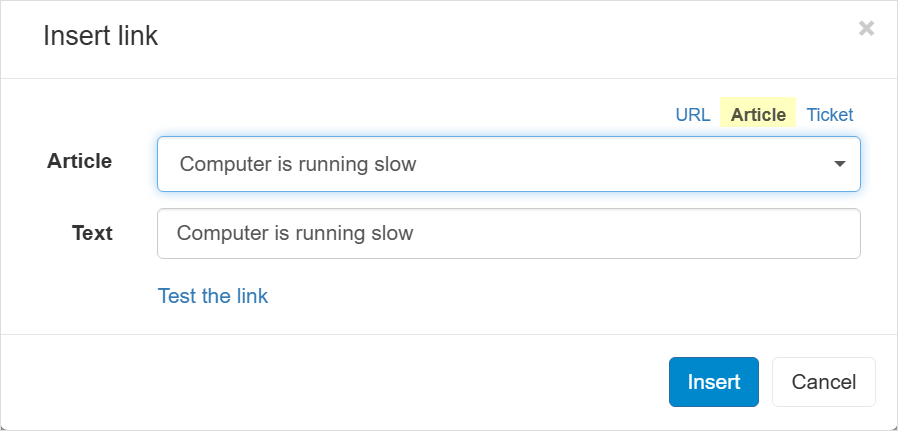Confirm with the Insert button
The width and height of the screenshot is (898, 431).
point(713,382)
